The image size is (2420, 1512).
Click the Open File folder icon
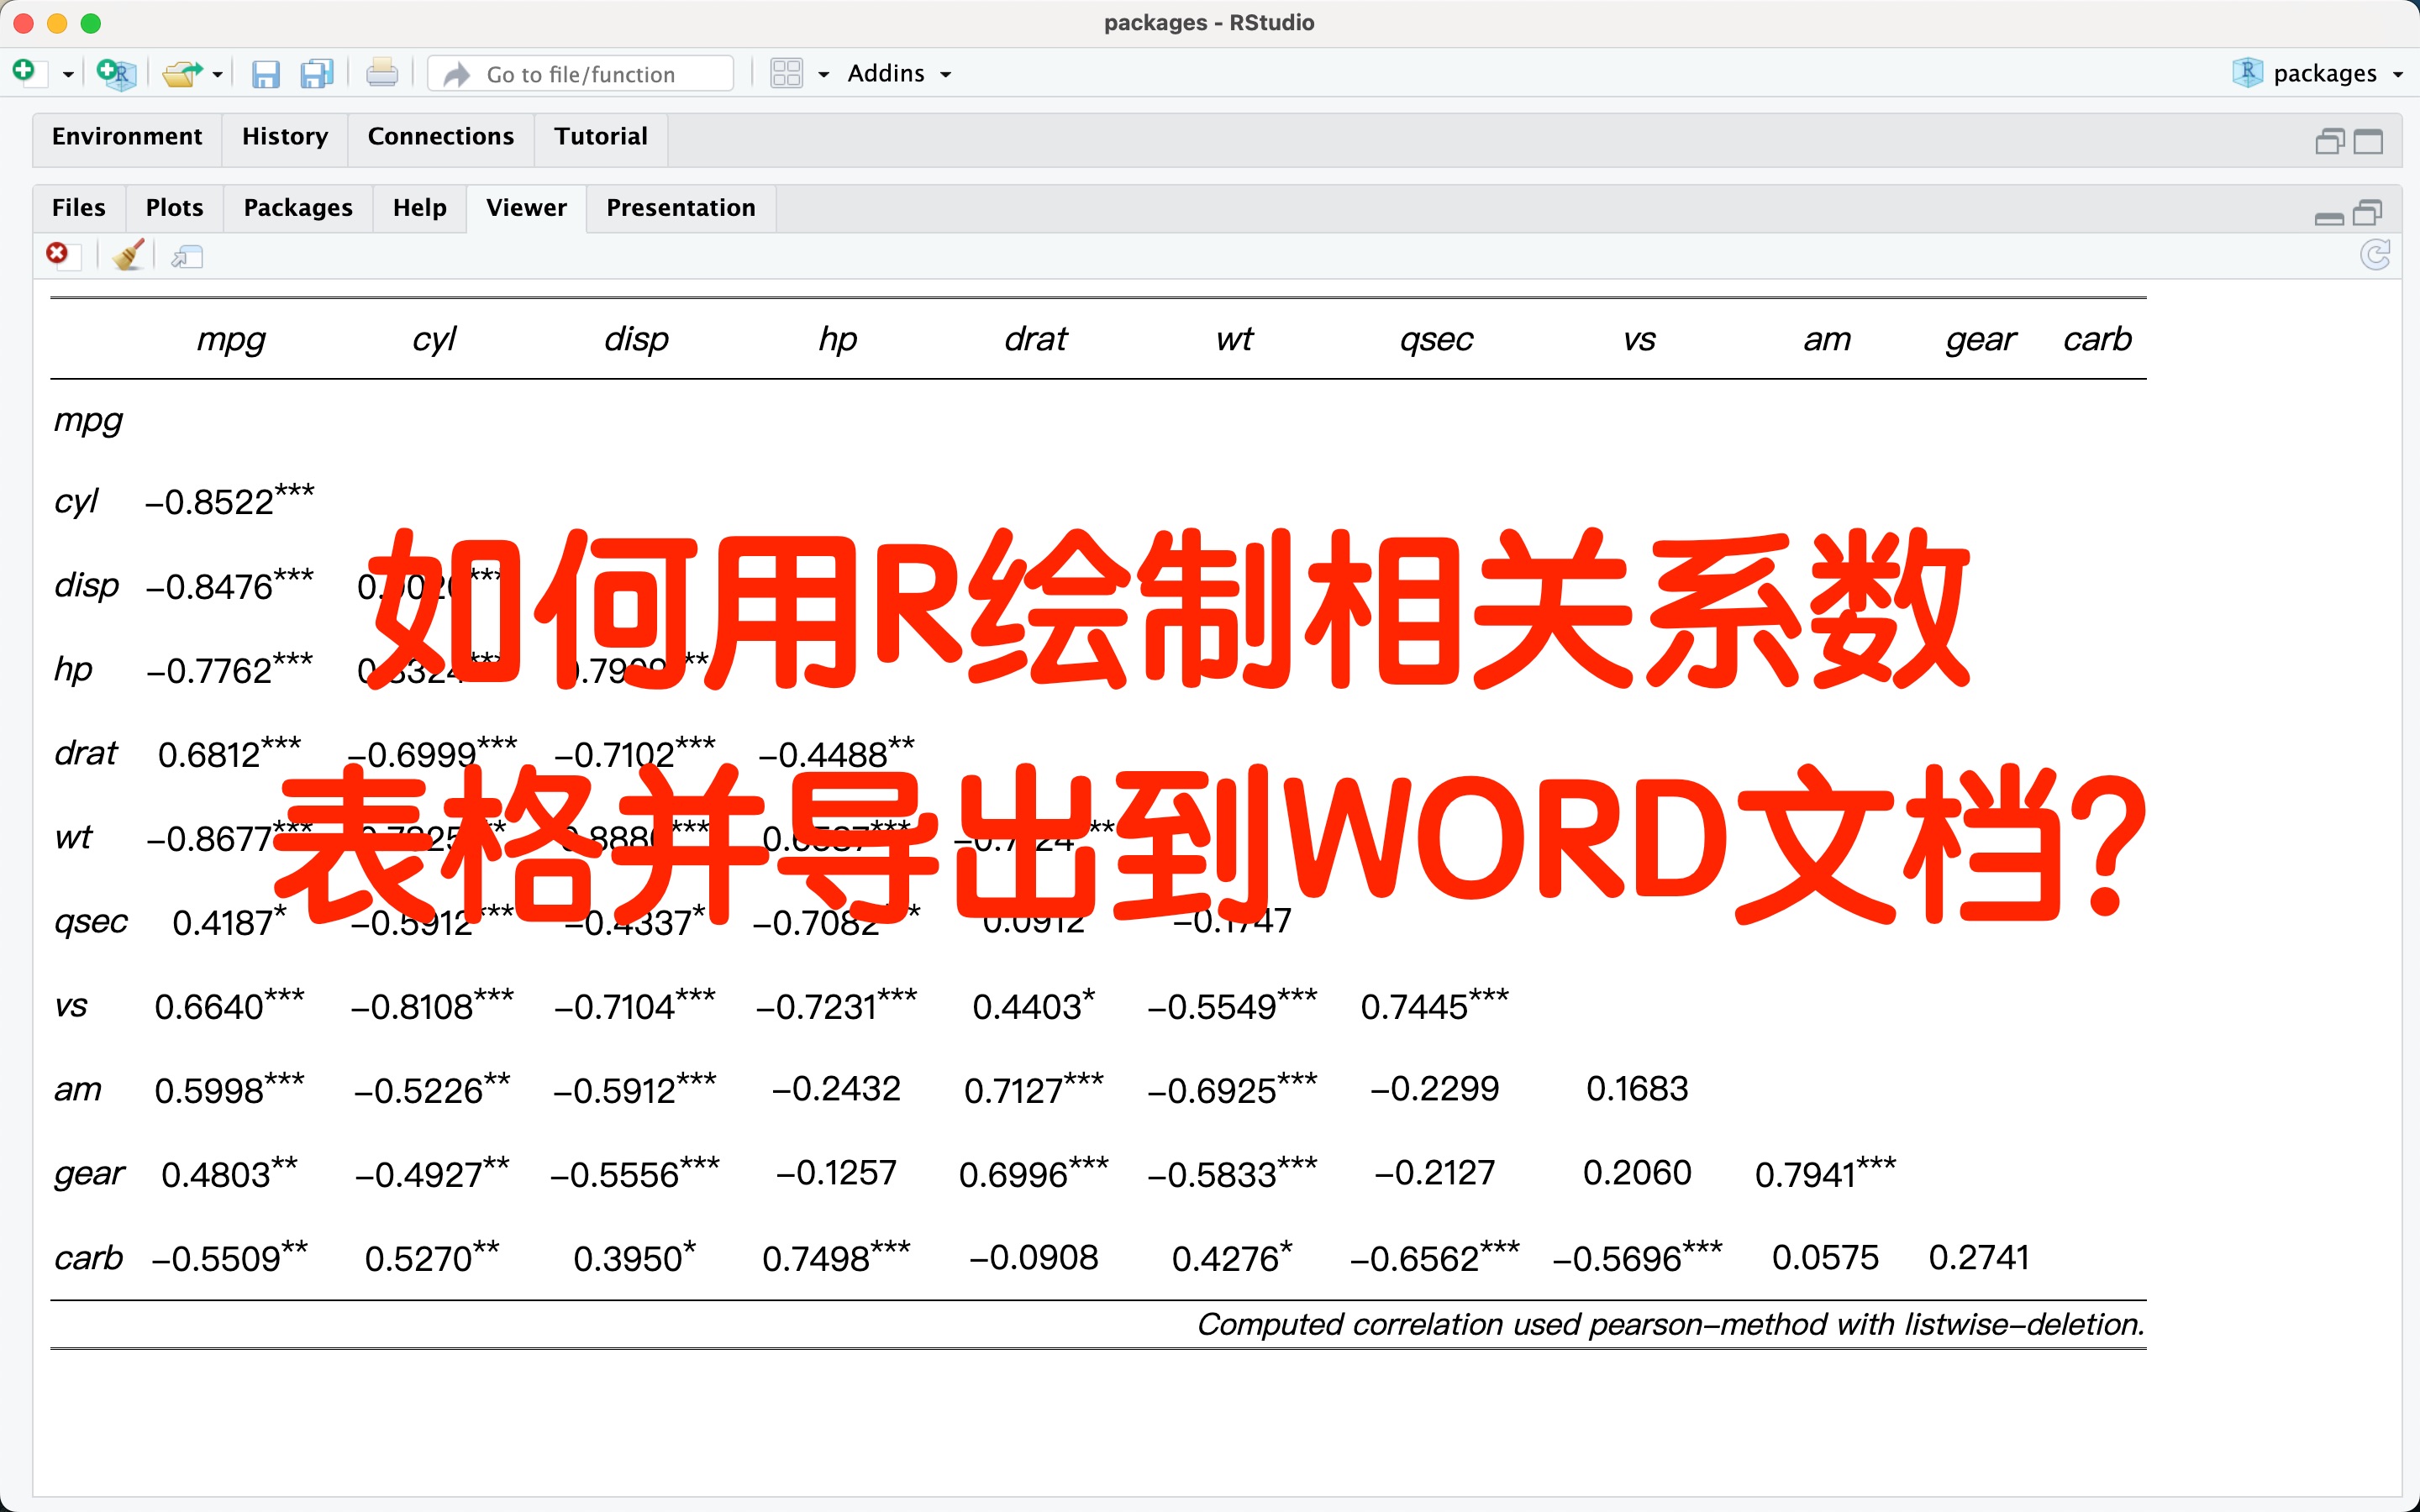click(182, 74)
